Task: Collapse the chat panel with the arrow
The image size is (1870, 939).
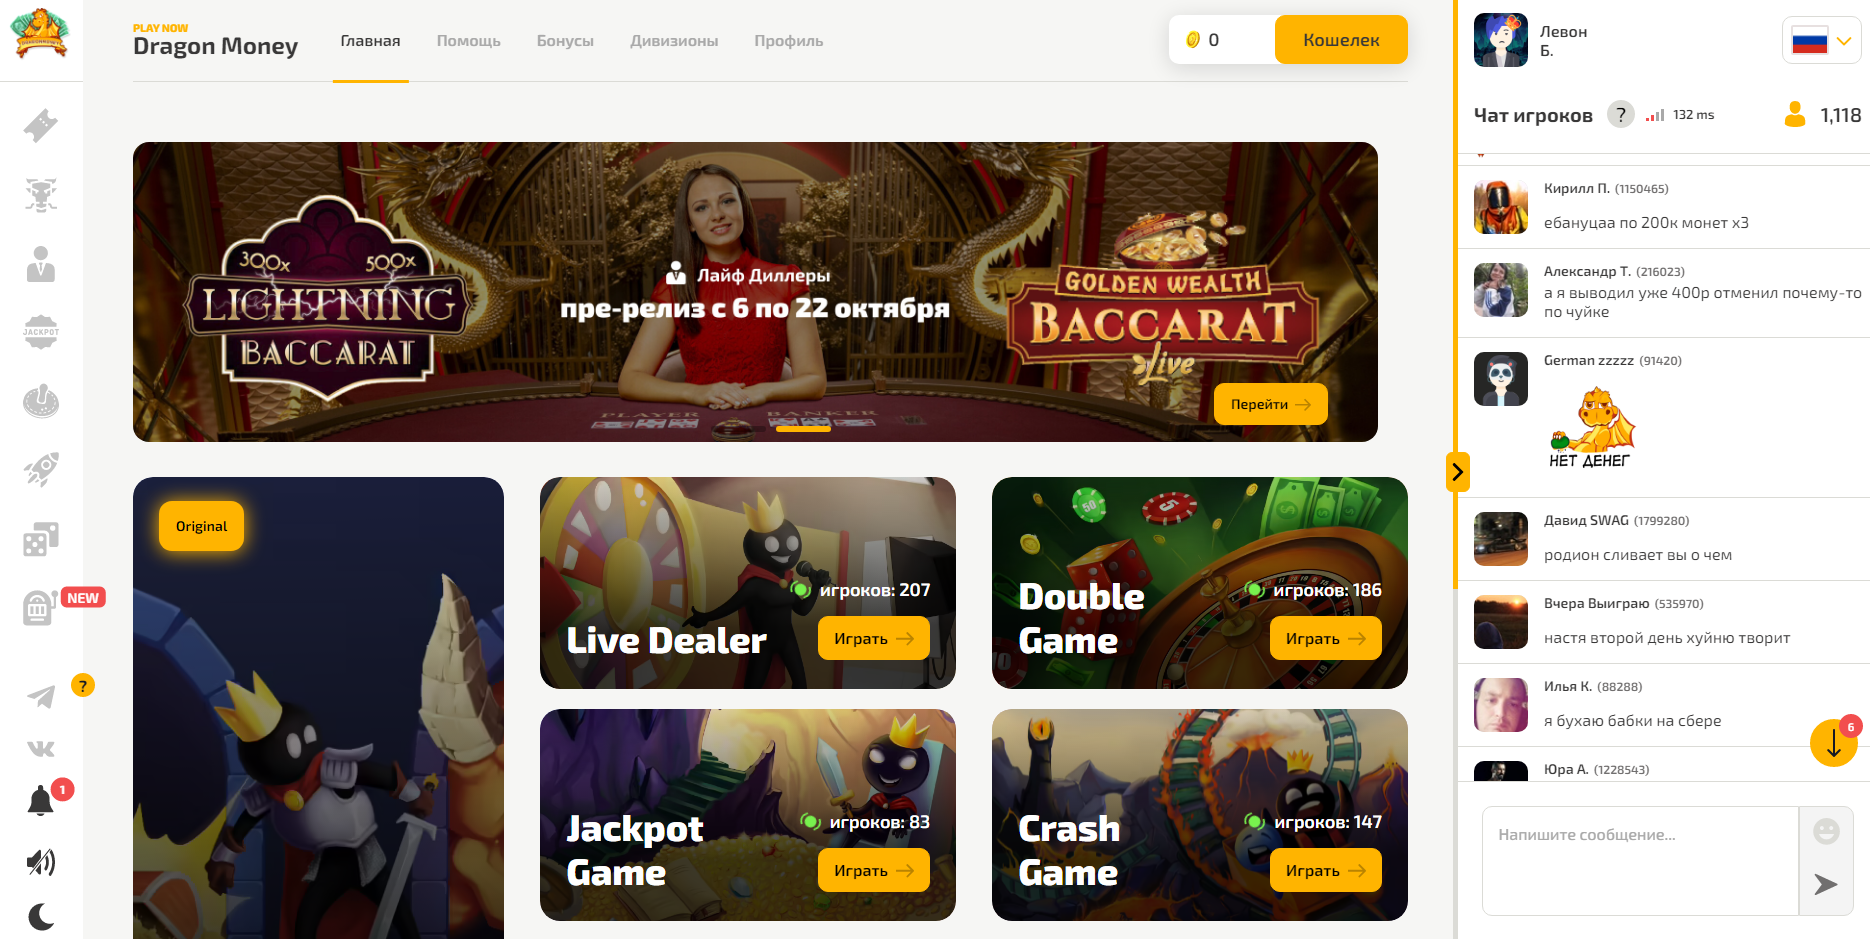Action: pyautogui.click(x=1457, y=472)
